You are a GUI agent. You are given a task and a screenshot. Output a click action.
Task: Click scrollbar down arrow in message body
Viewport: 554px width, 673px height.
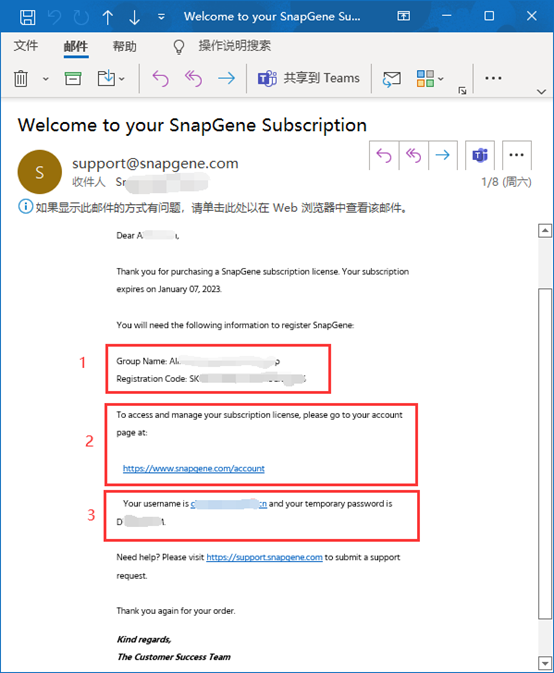click(545, 663)
